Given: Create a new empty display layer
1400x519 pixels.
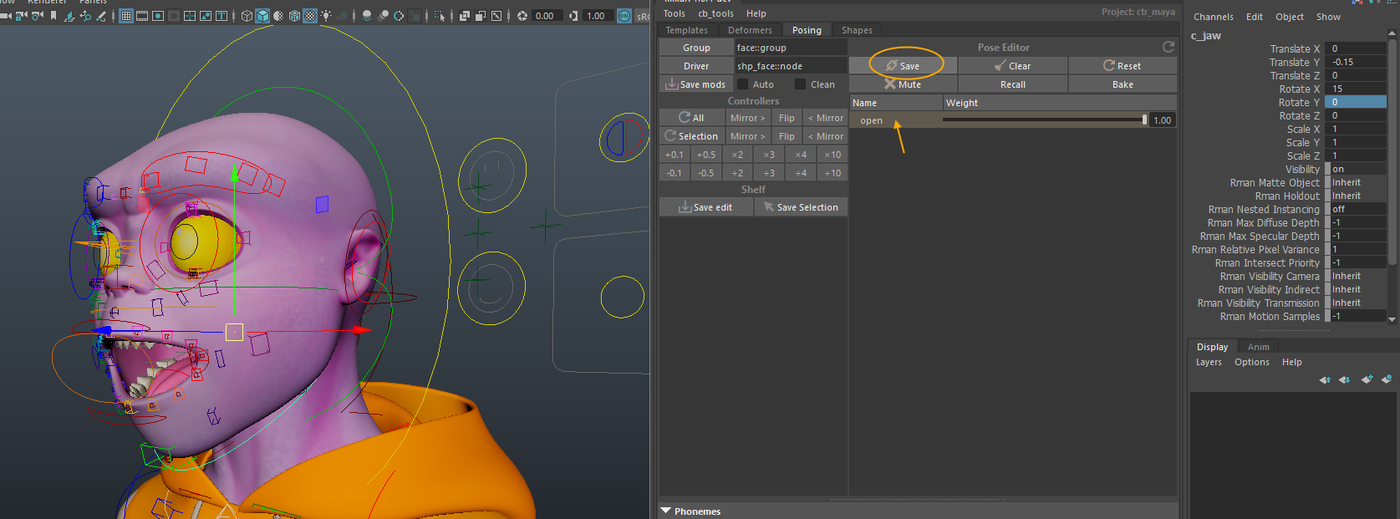Looking at the screenshot, I should [x=1365, y=380].
